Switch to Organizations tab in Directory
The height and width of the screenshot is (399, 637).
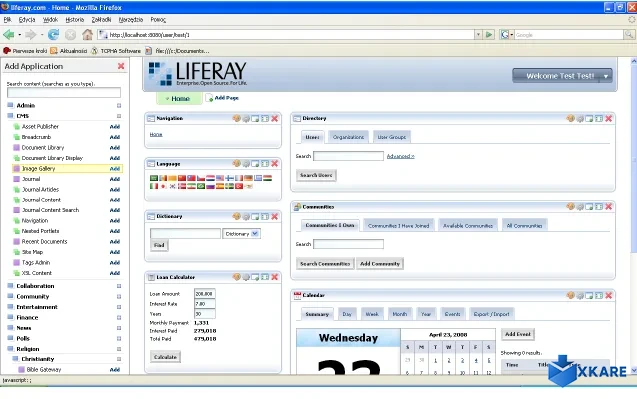[348, 137]
